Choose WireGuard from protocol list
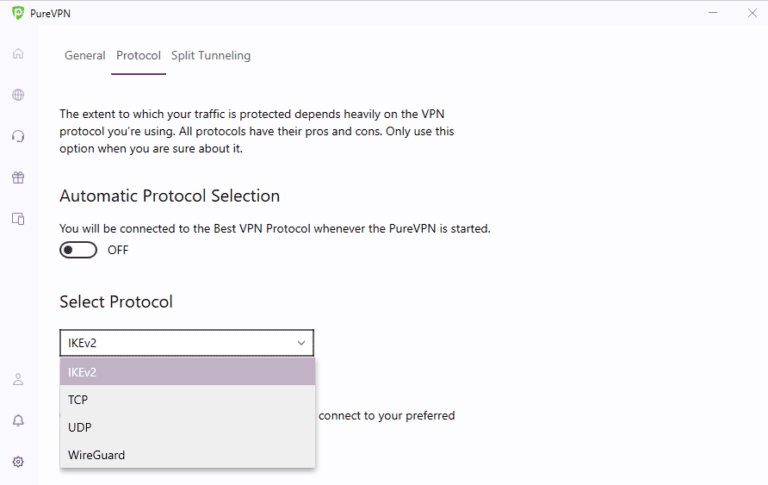Image resolution: width=768 pixels, height=485 pixels. (187, 455)
